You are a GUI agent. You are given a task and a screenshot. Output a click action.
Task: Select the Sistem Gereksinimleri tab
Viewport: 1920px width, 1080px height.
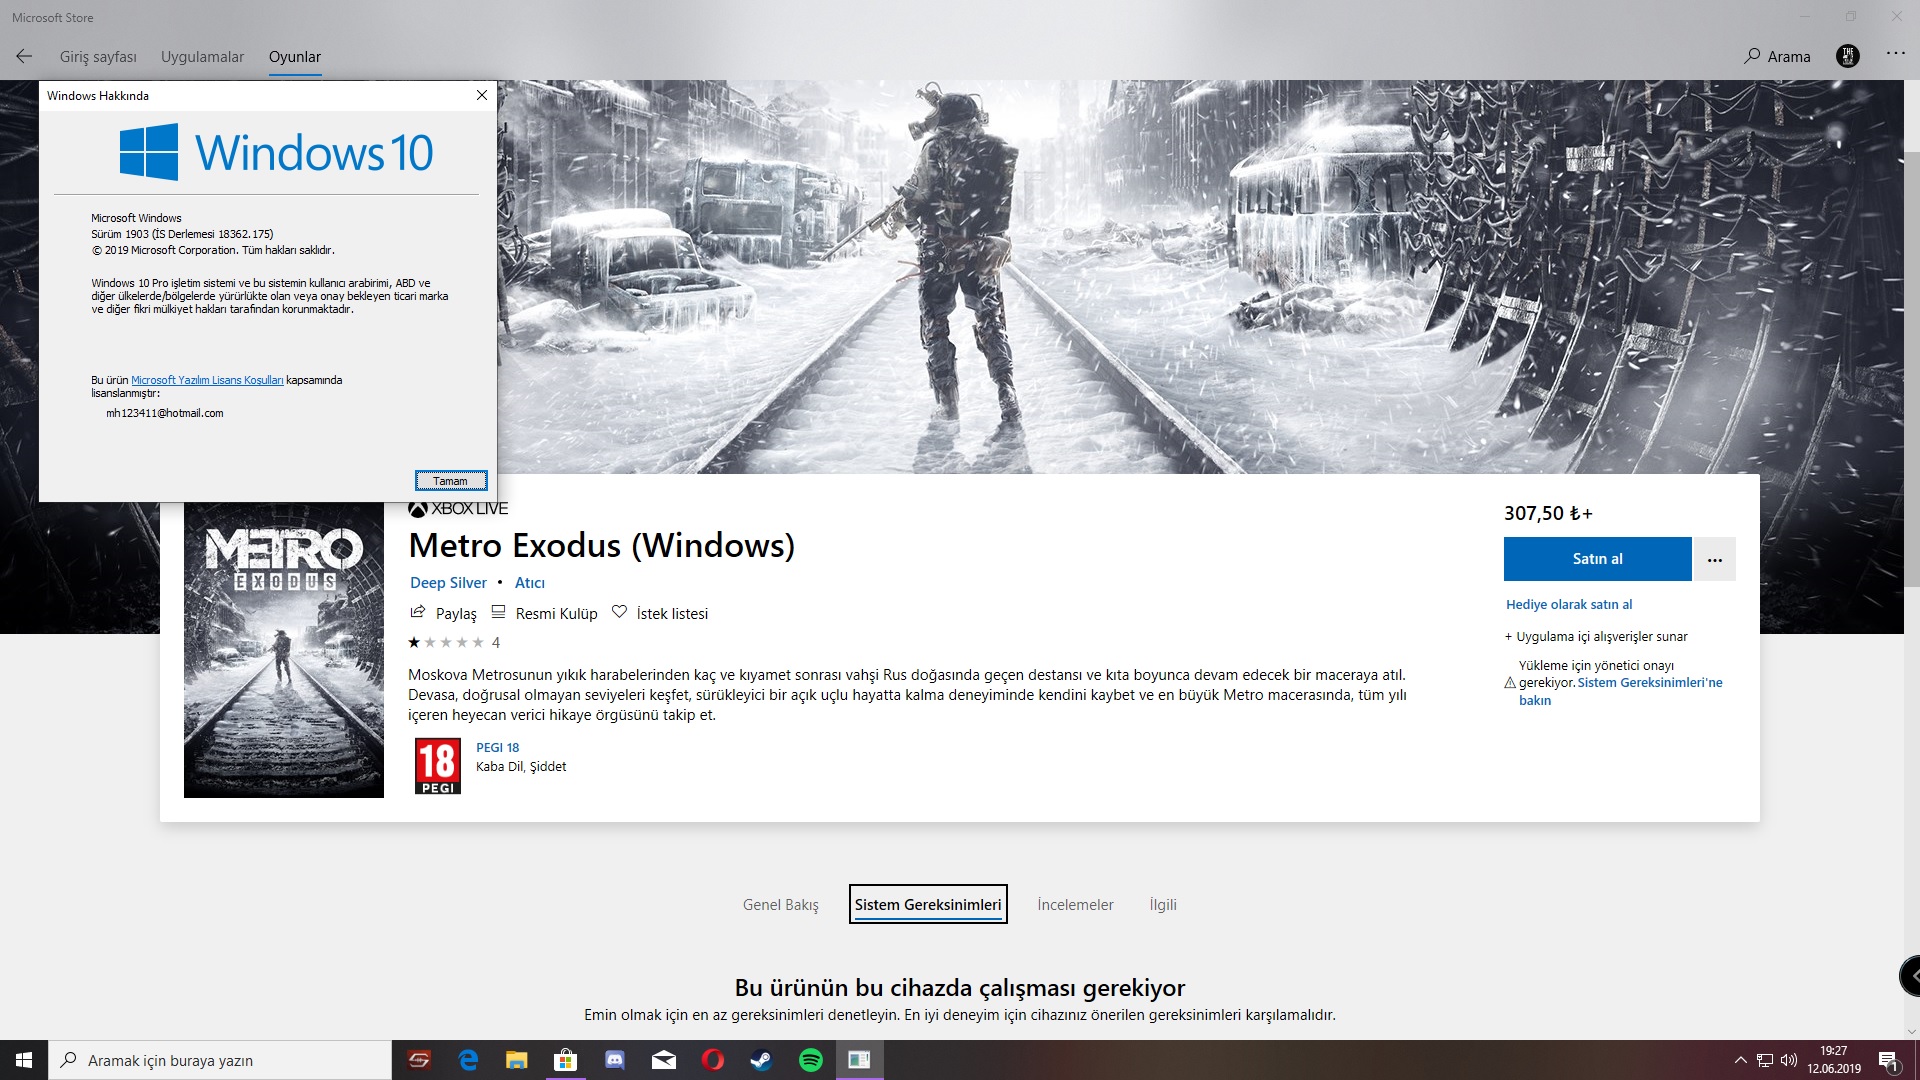tap(928, 904)
